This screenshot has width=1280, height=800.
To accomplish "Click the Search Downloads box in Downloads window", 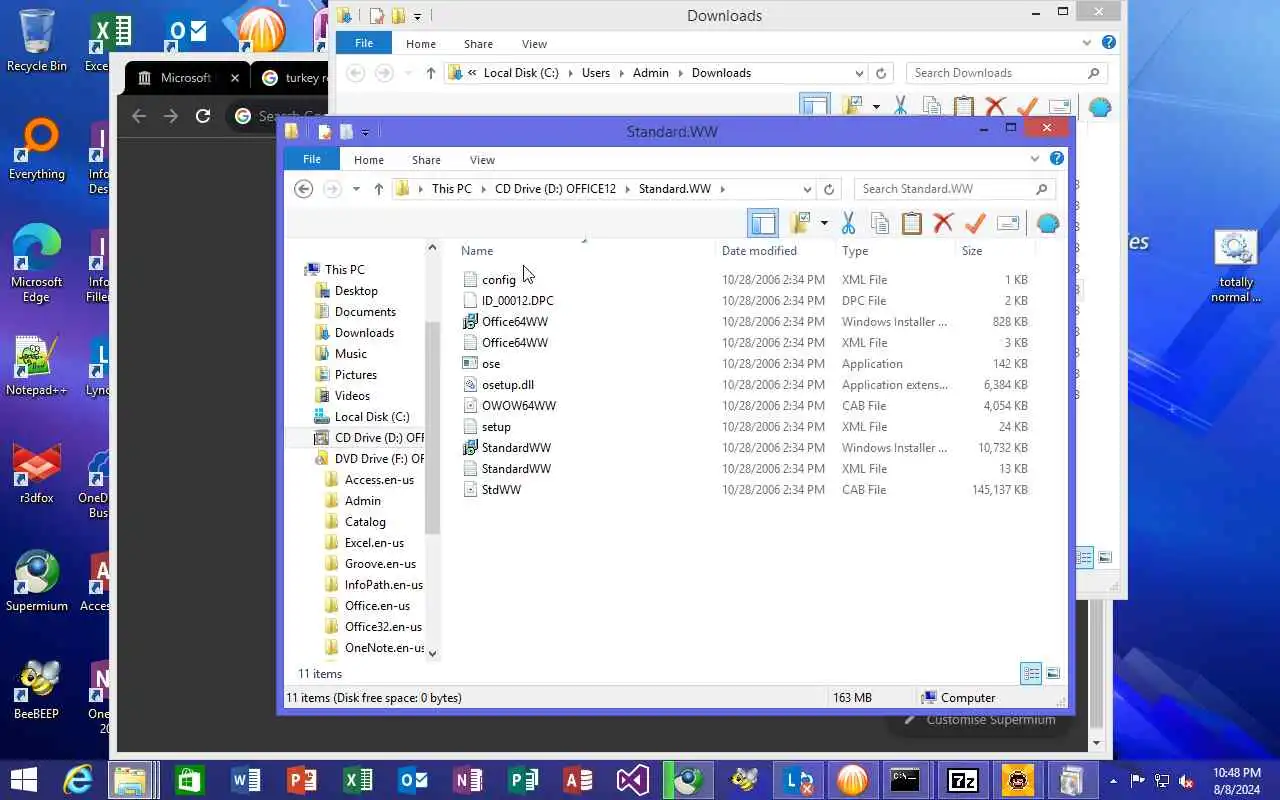I will point(1007,73).
